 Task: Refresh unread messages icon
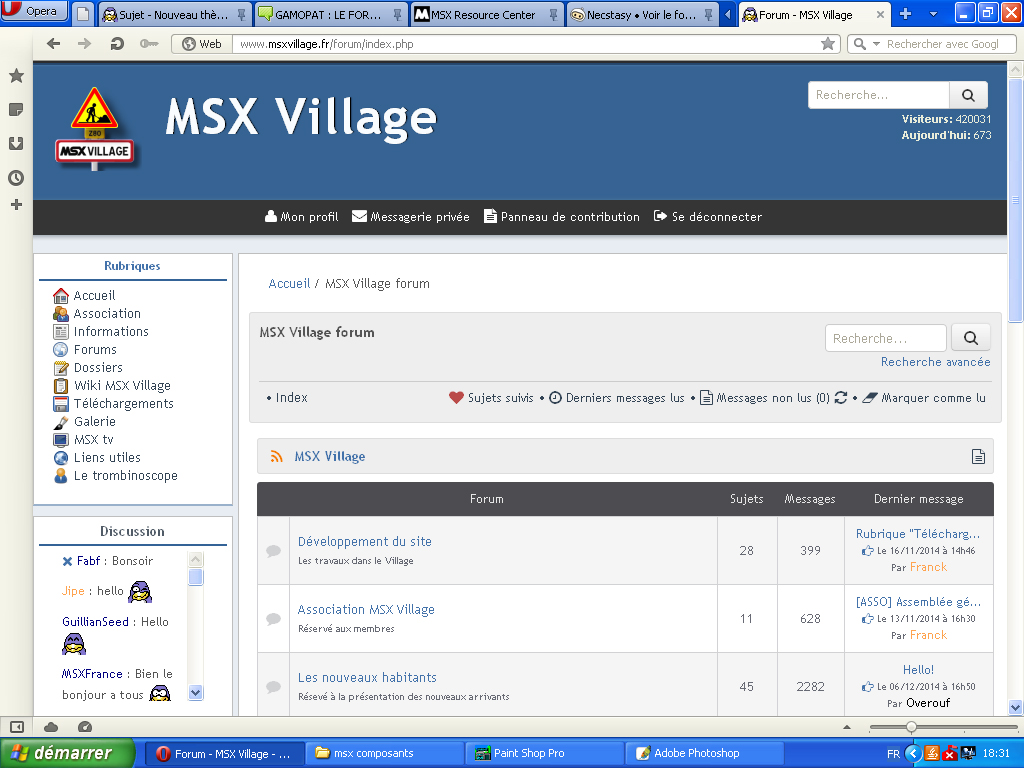[x=840, y=398]
